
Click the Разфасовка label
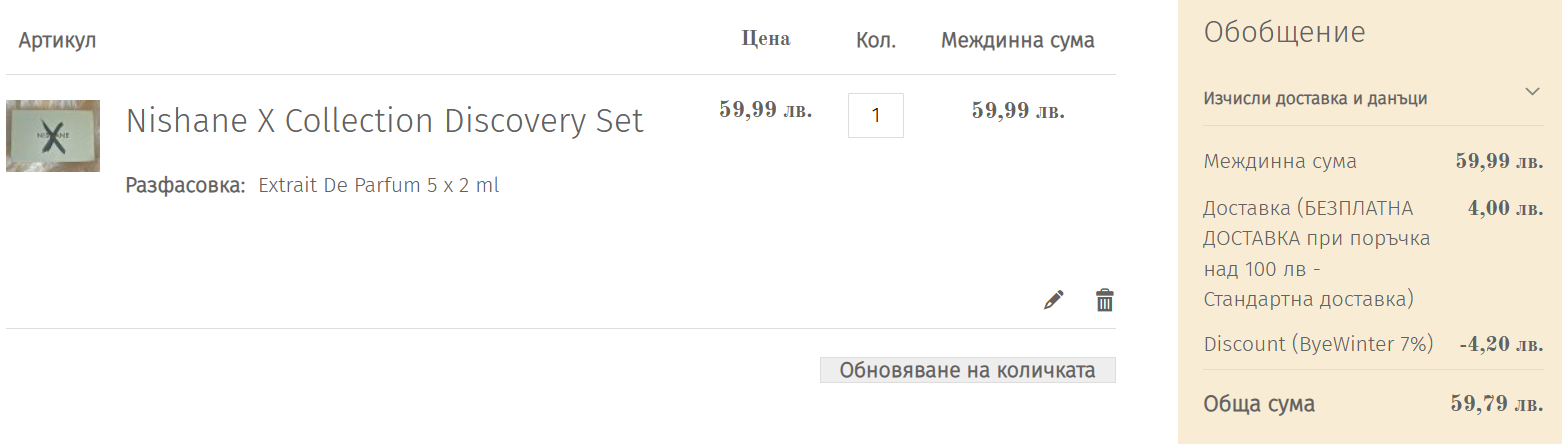click(x=185, y=185)
